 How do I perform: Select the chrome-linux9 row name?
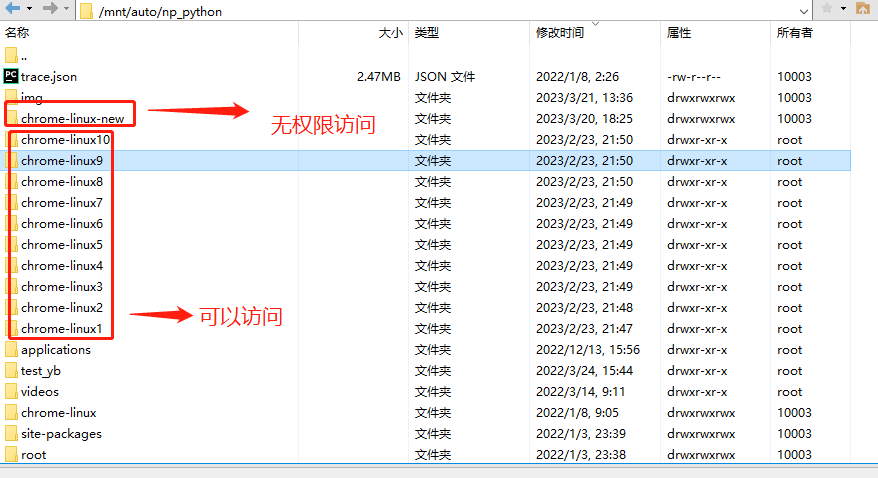coord(62,161)
